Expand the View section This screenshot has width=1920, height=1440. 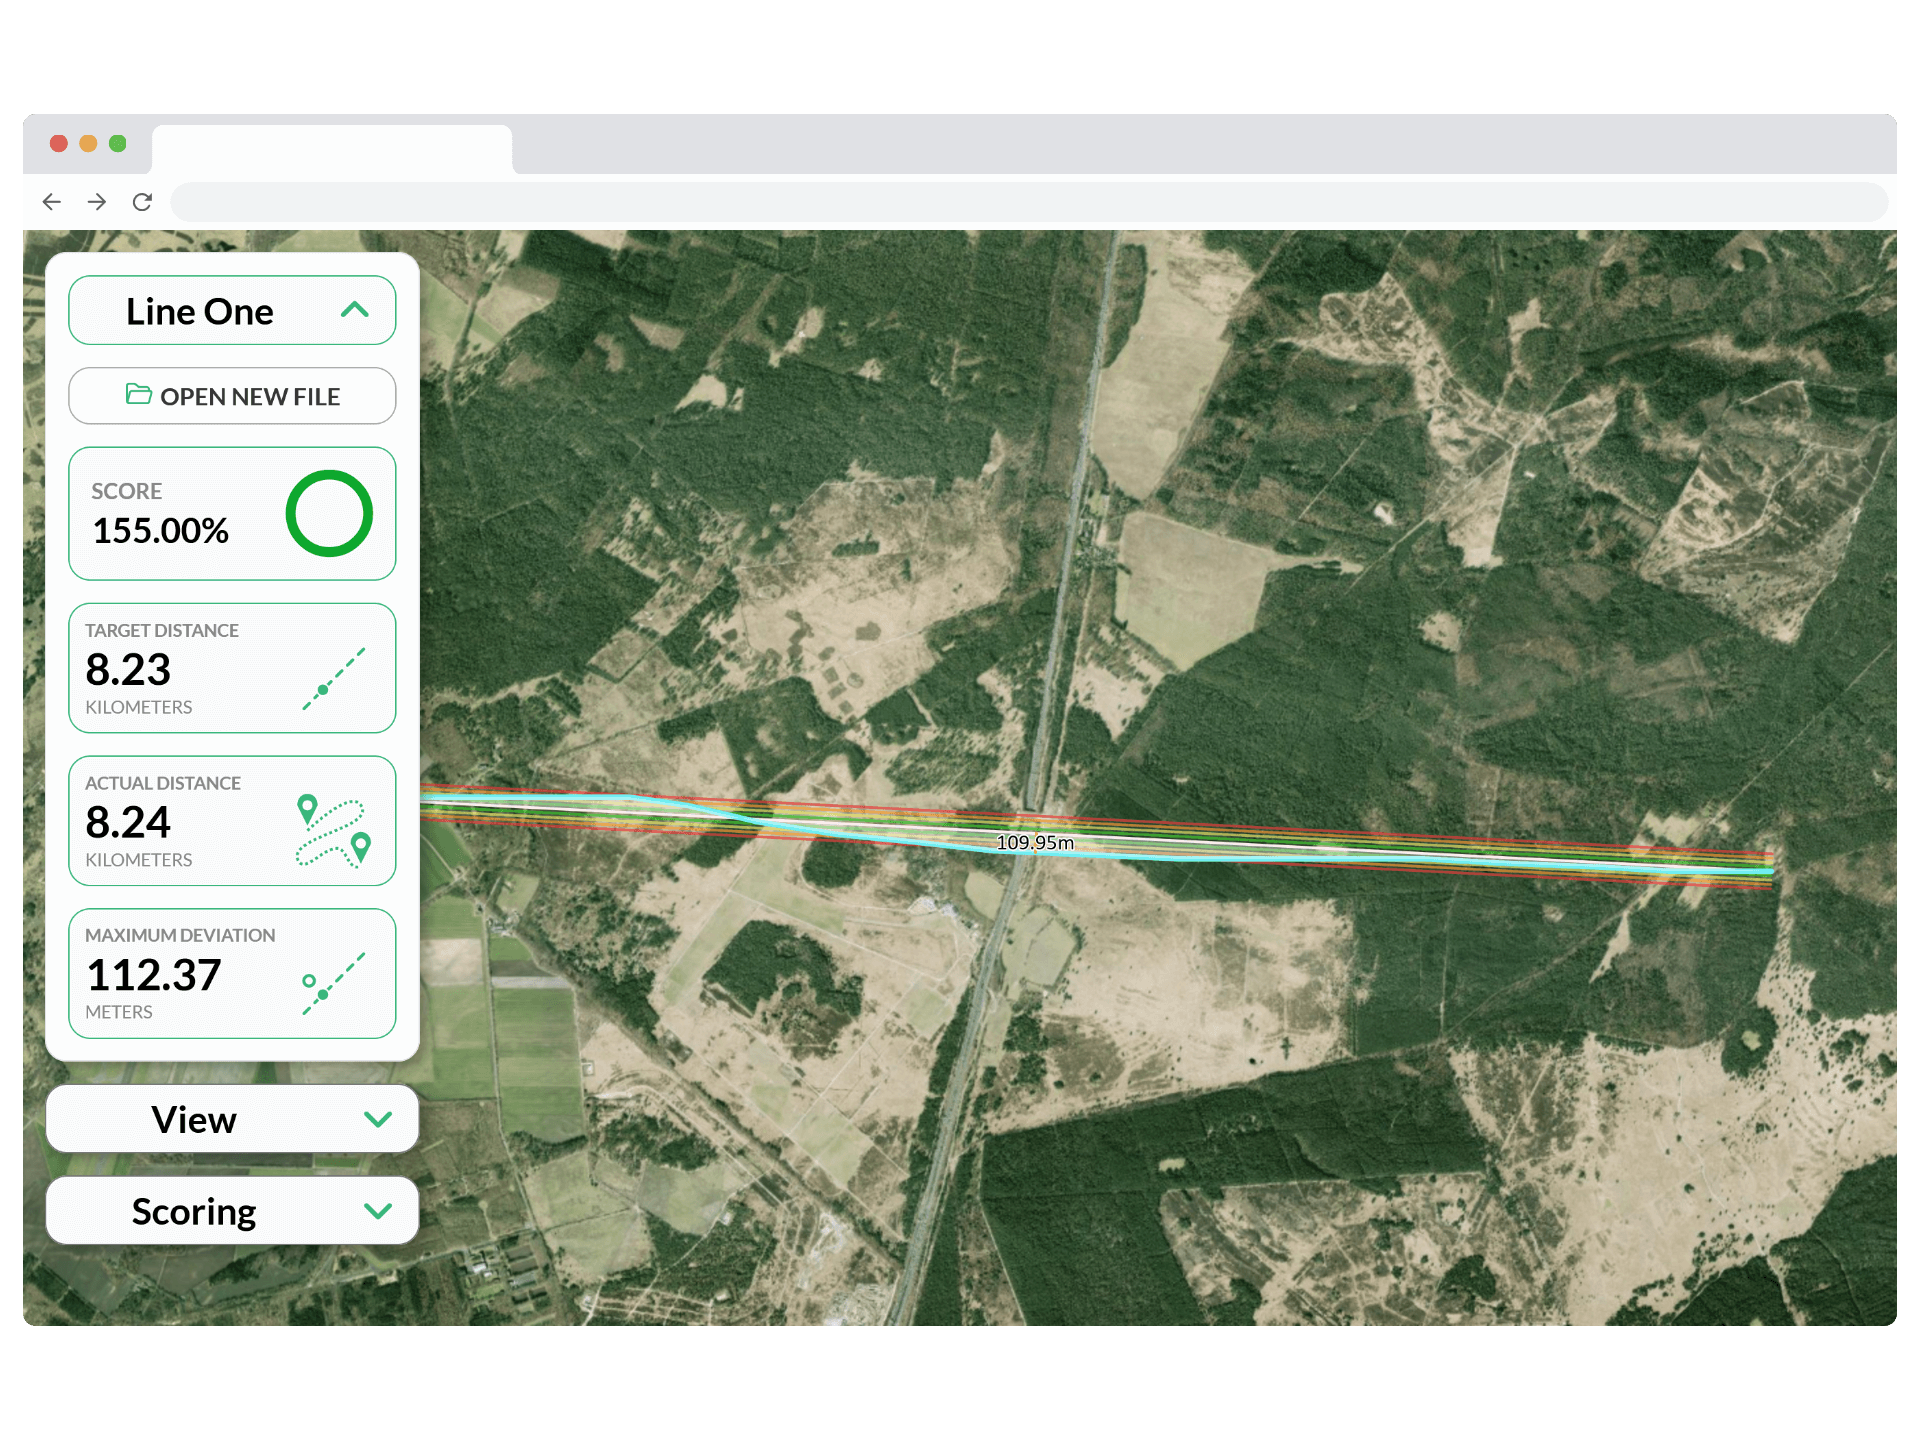pyautogui.click(x=377, y=1119)
